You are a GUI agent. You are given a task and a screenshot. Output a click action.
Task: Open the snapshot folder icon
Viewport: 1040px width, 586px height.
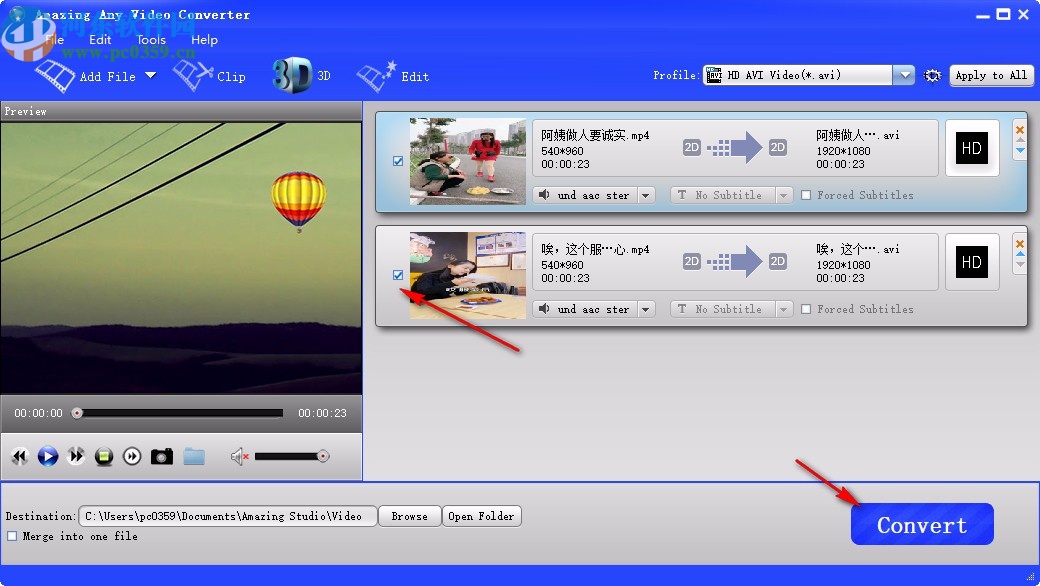click(x=194, y=456)
